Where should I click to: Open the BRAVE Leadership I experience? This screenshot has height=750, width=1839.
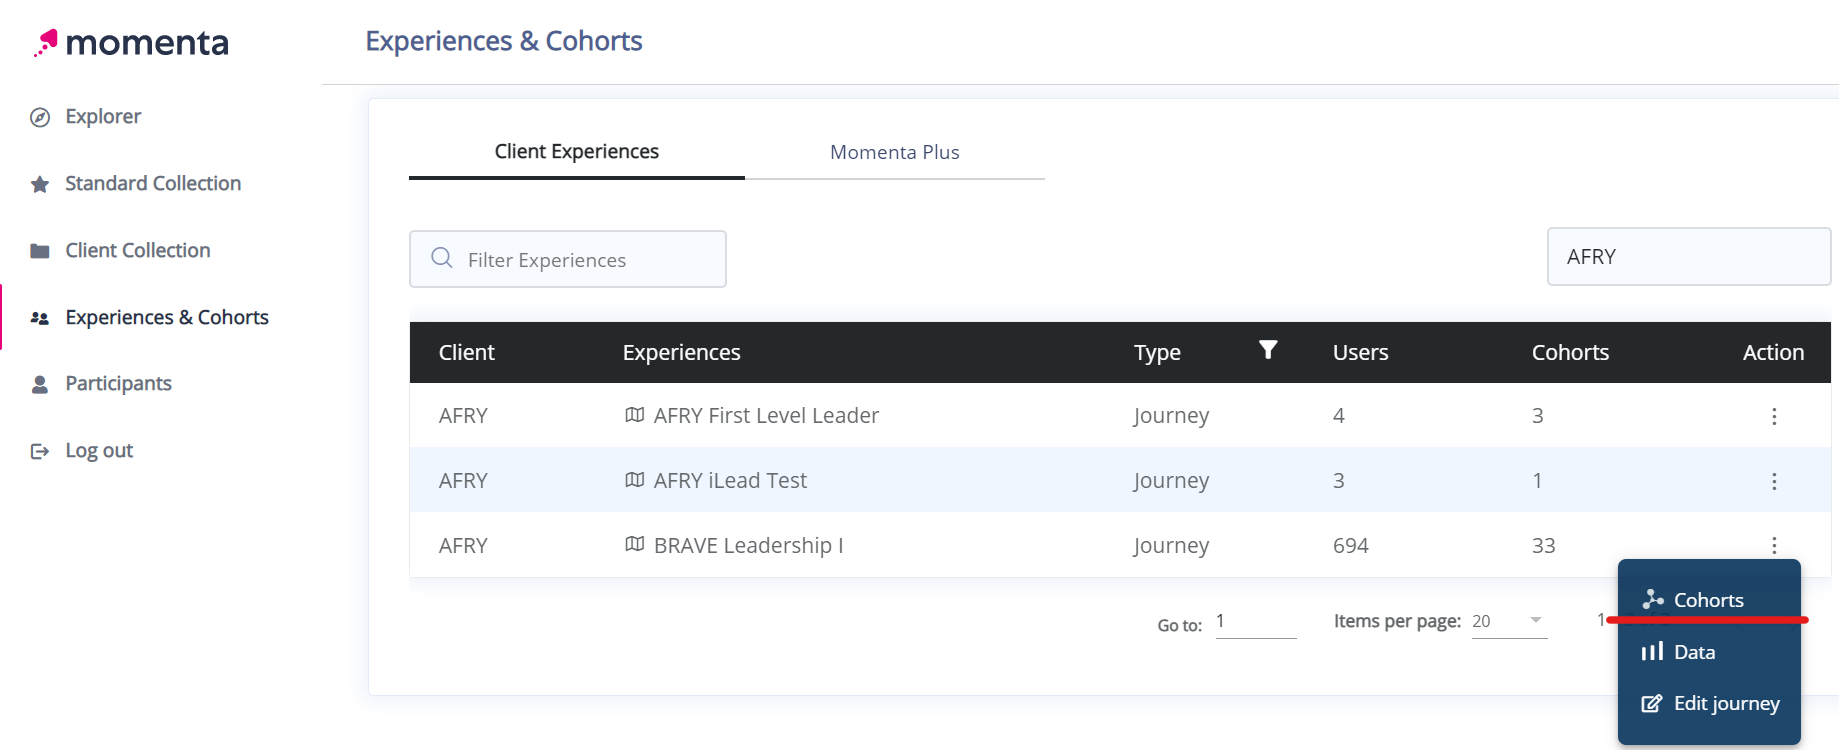(x=748, y=546)
